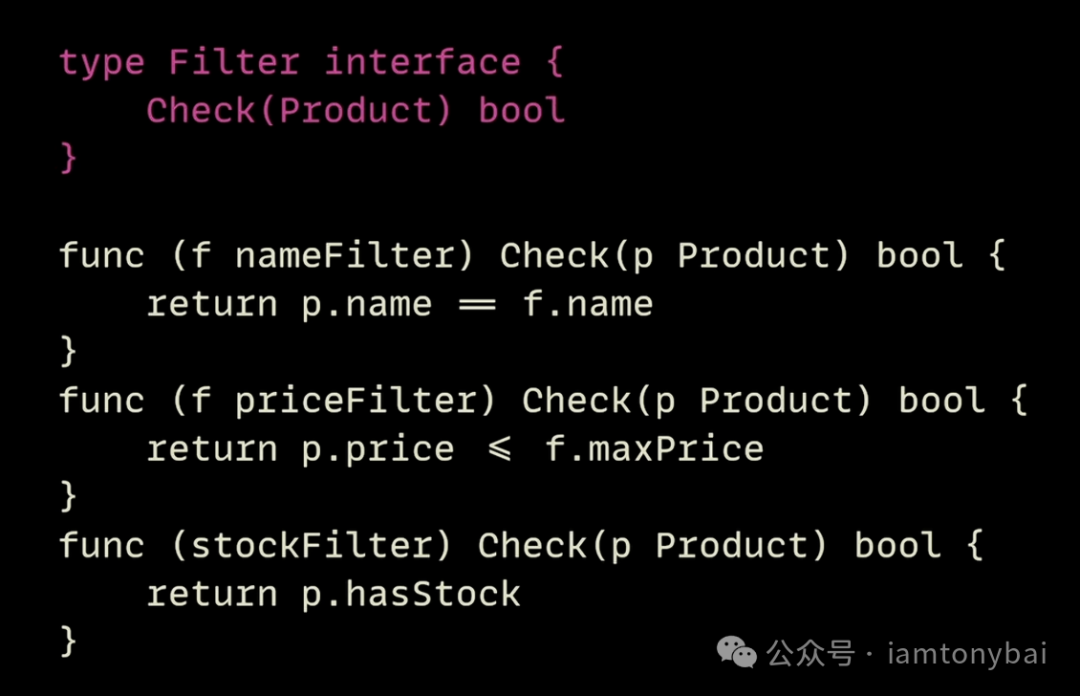Screen dimensions: 1080x696
Task: Click 'Filter' in the type declaration
Action: (234, 63)
